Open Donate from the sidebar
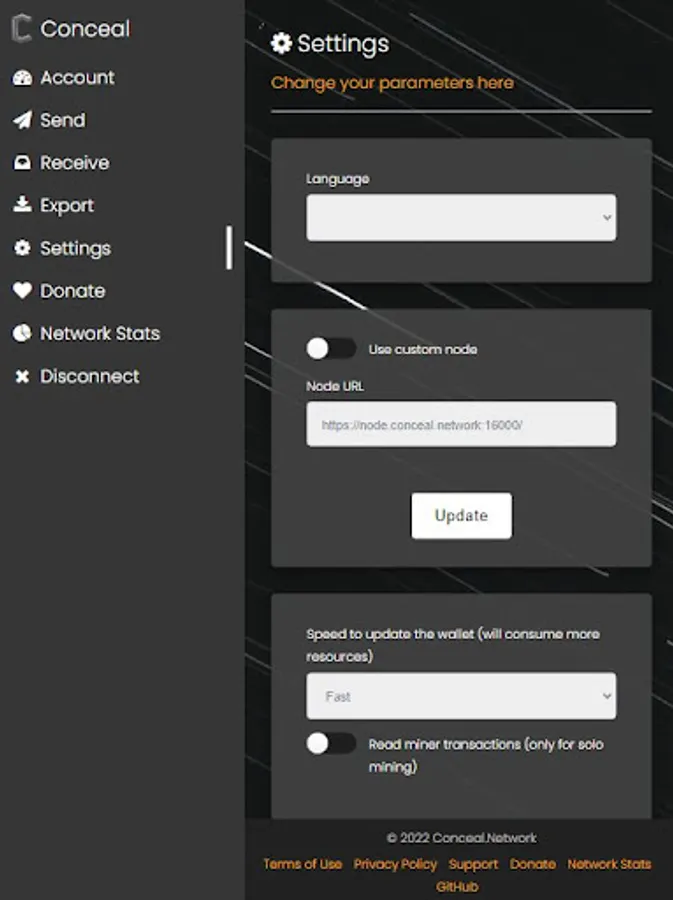The image size is (673, 900). (x=73, y=291)
